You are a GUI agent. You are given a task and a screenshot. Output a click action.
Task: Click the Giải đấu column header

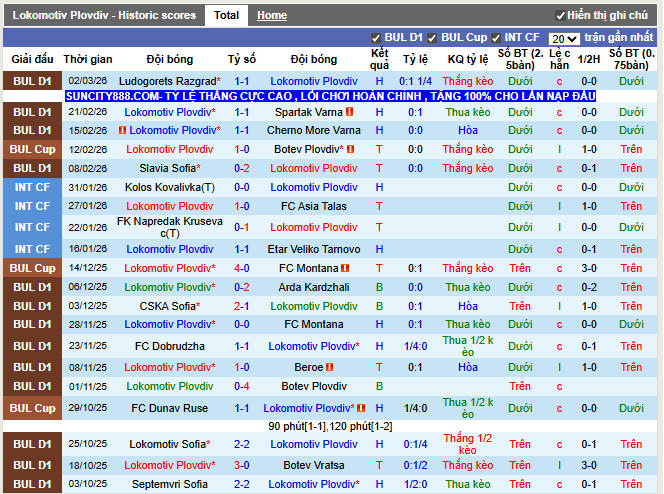[32, 59]
